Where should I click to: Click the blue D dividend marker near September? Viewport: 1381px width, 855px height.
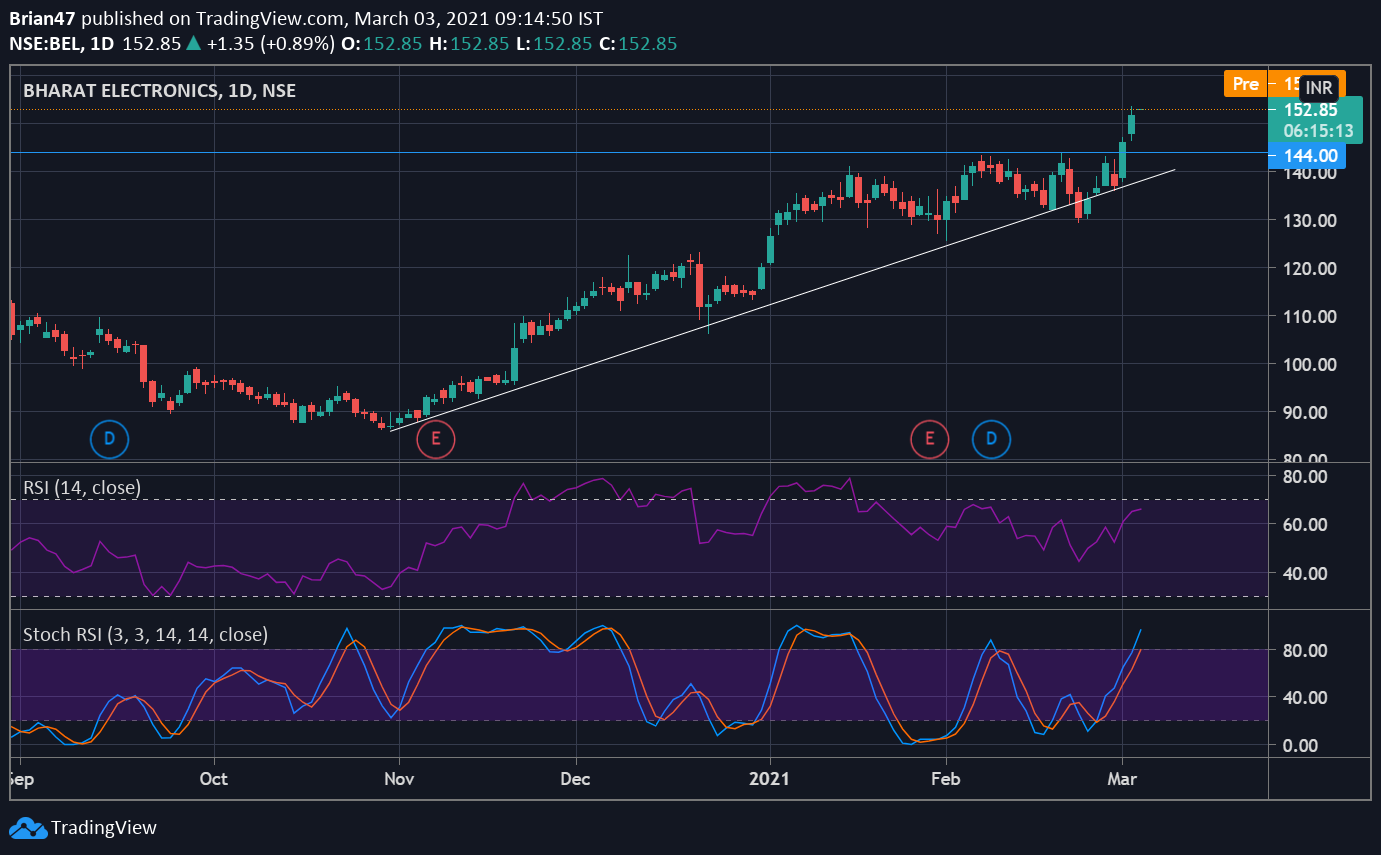click(x=110, y=439)
